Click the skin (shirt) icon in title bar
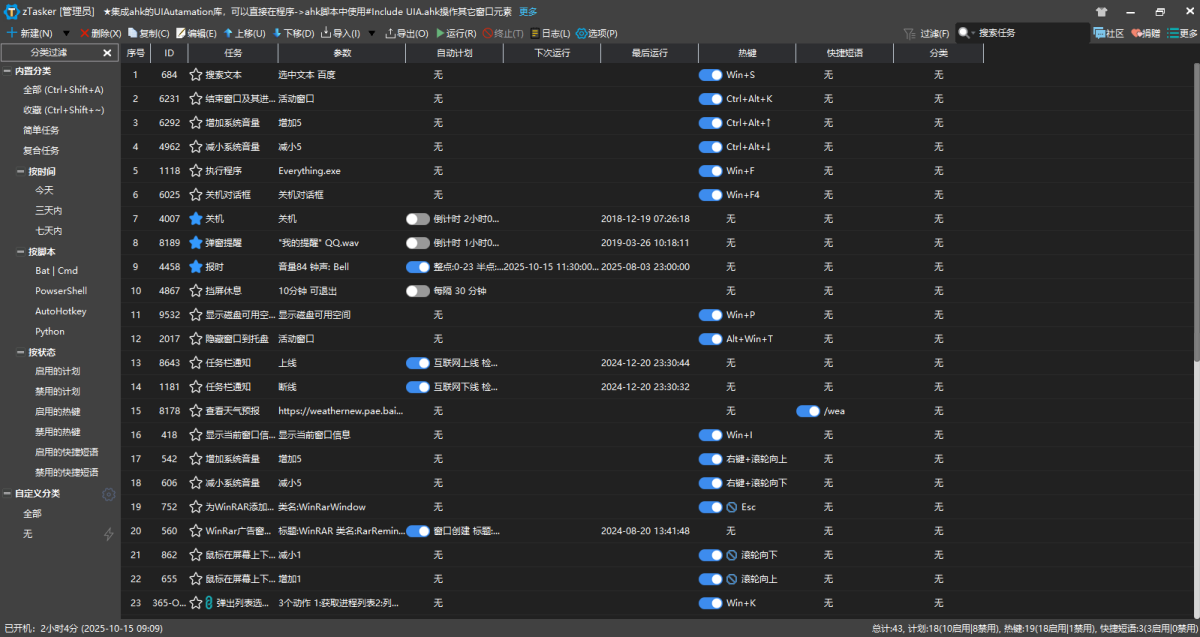Viewport: 1200px width, 637px height. coord(1101,12)
